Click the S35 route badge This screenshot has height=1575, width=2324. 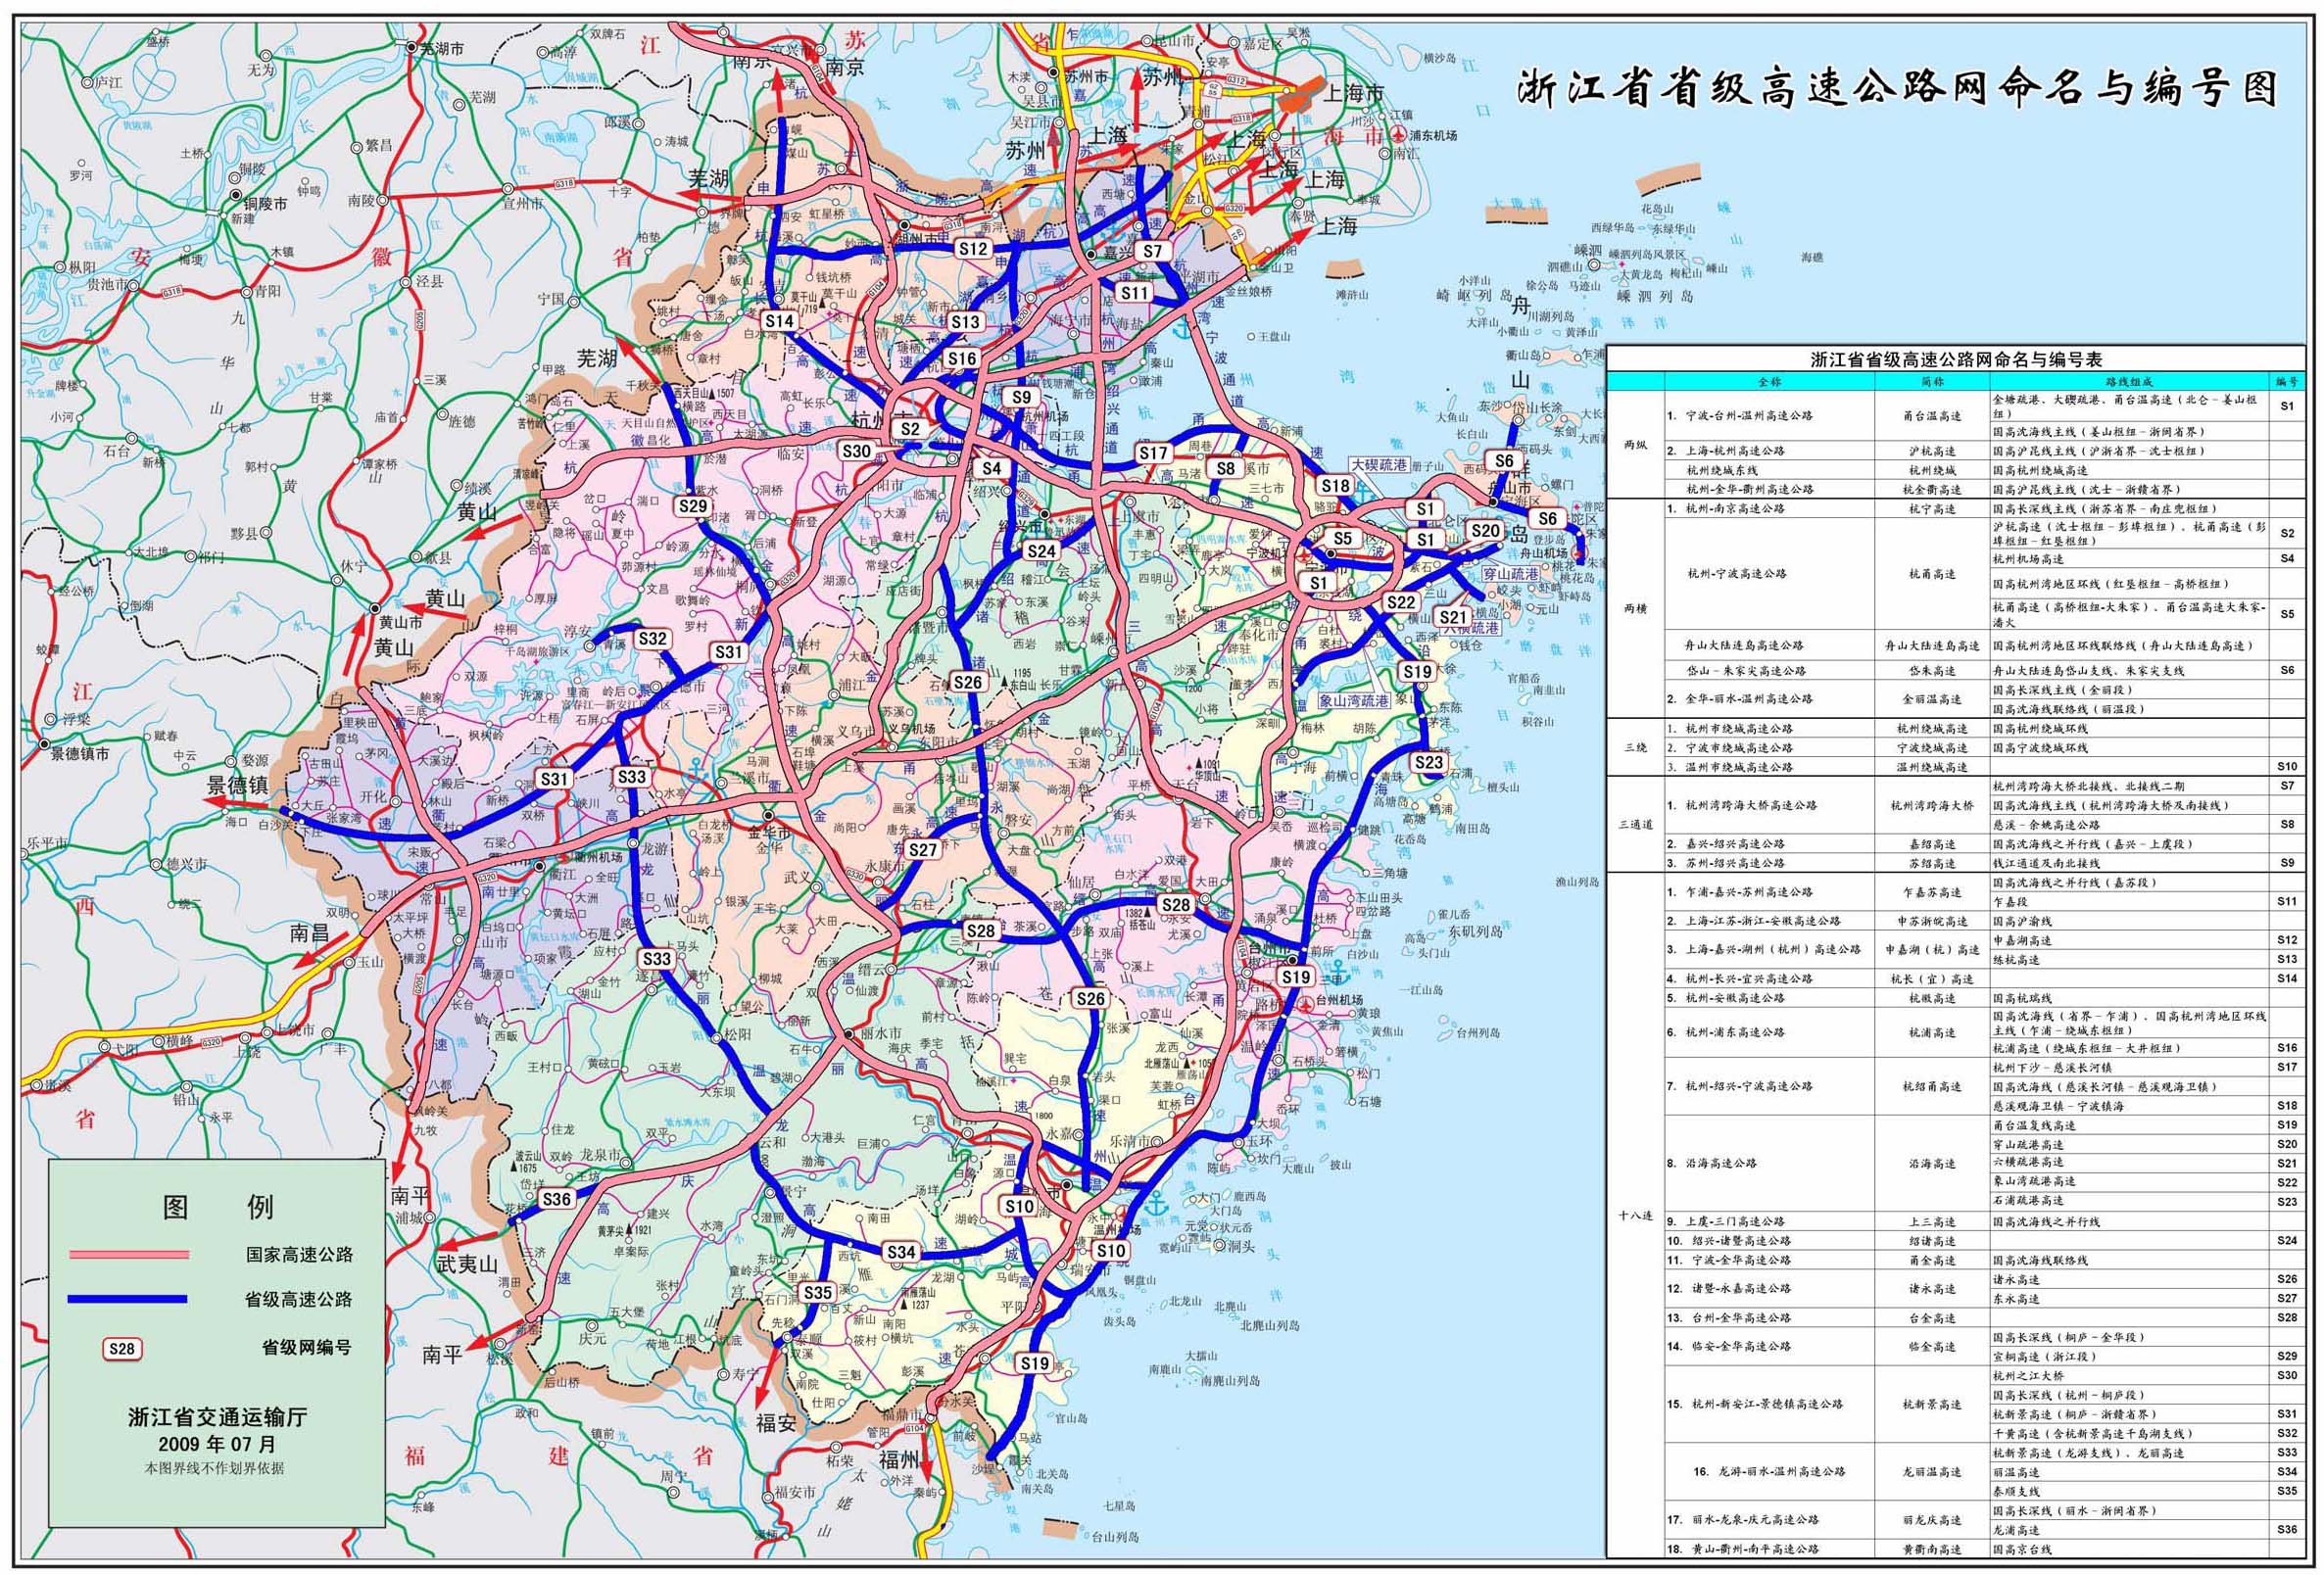coord(817,1293)
